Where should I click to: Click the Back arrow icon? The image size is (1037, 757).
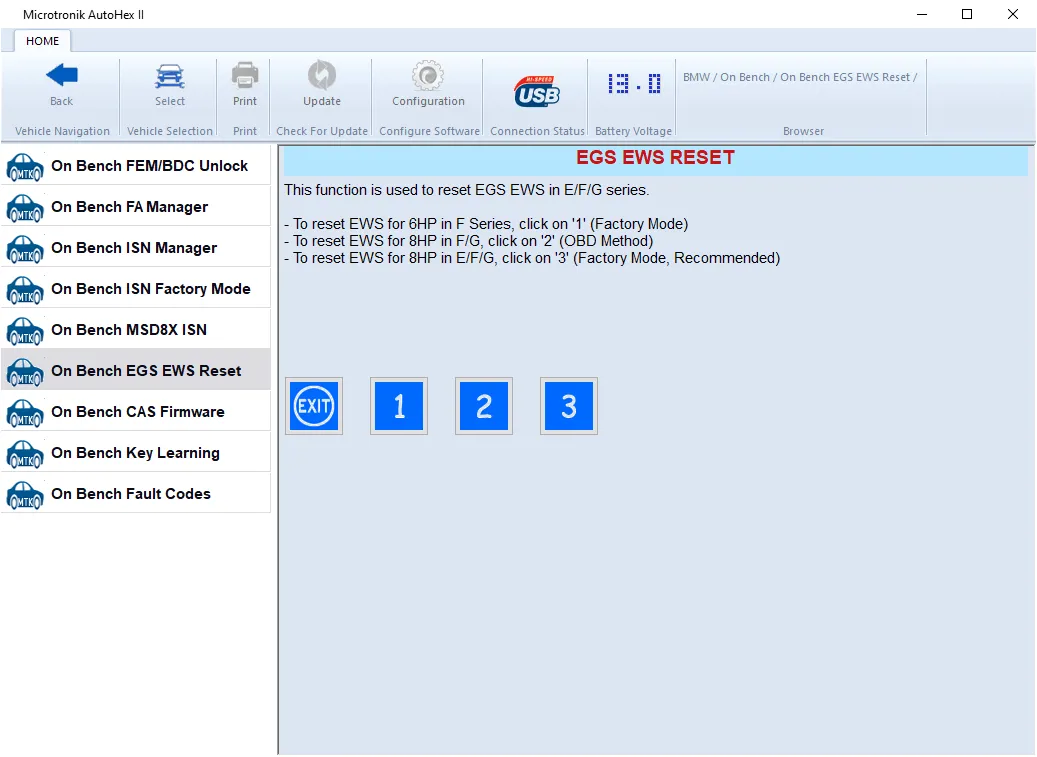point(62,75)
